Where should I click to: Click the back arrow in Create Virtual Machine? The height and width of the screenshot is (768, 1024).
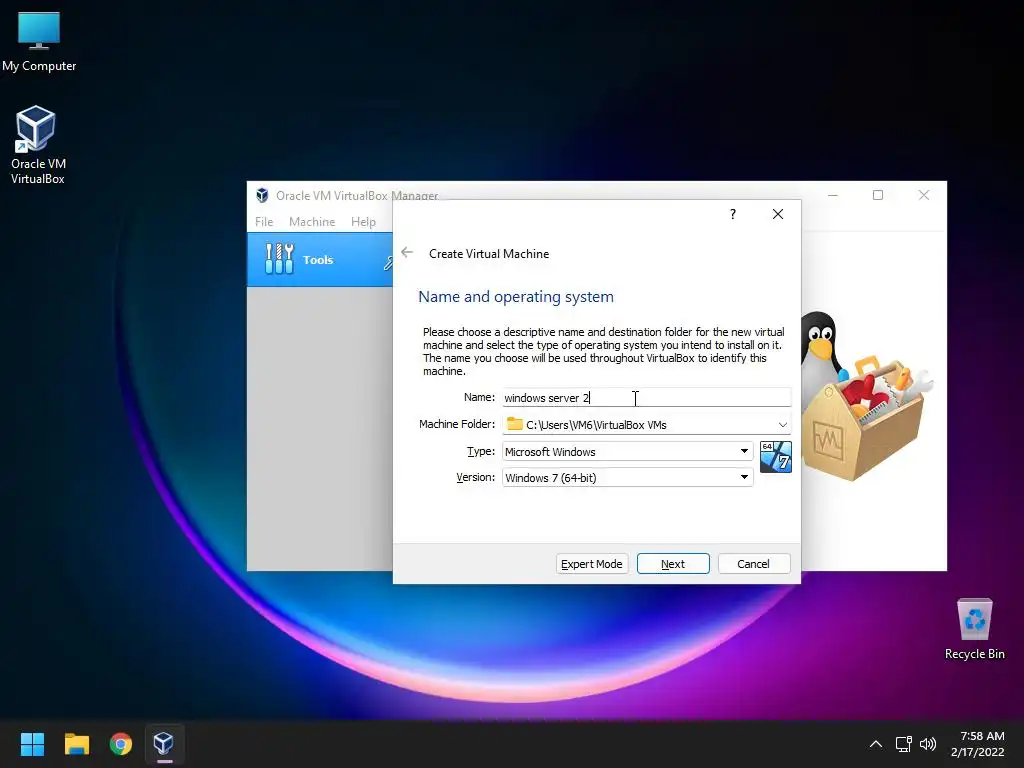[407, 253]
